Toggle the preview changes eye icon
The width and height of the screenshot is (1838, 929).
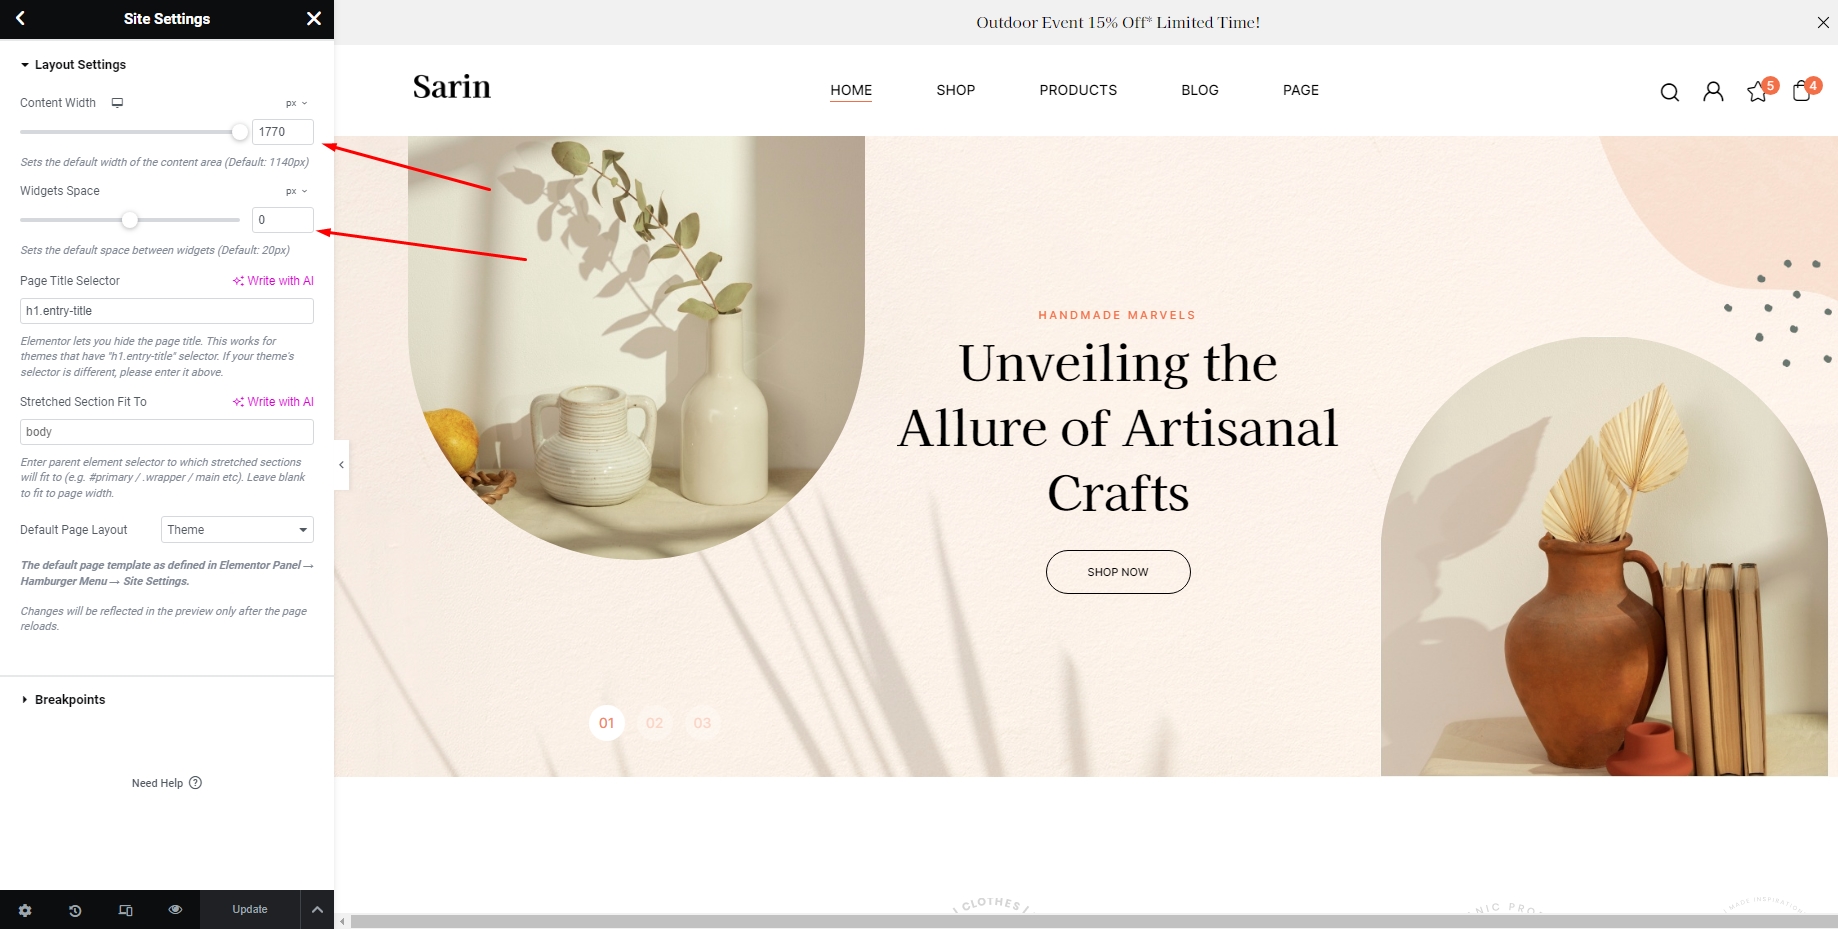pos(175,909)
